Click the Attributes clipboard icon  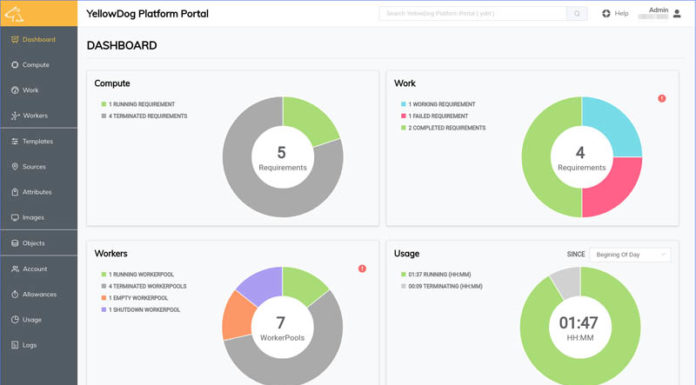[x=15, y=192]
